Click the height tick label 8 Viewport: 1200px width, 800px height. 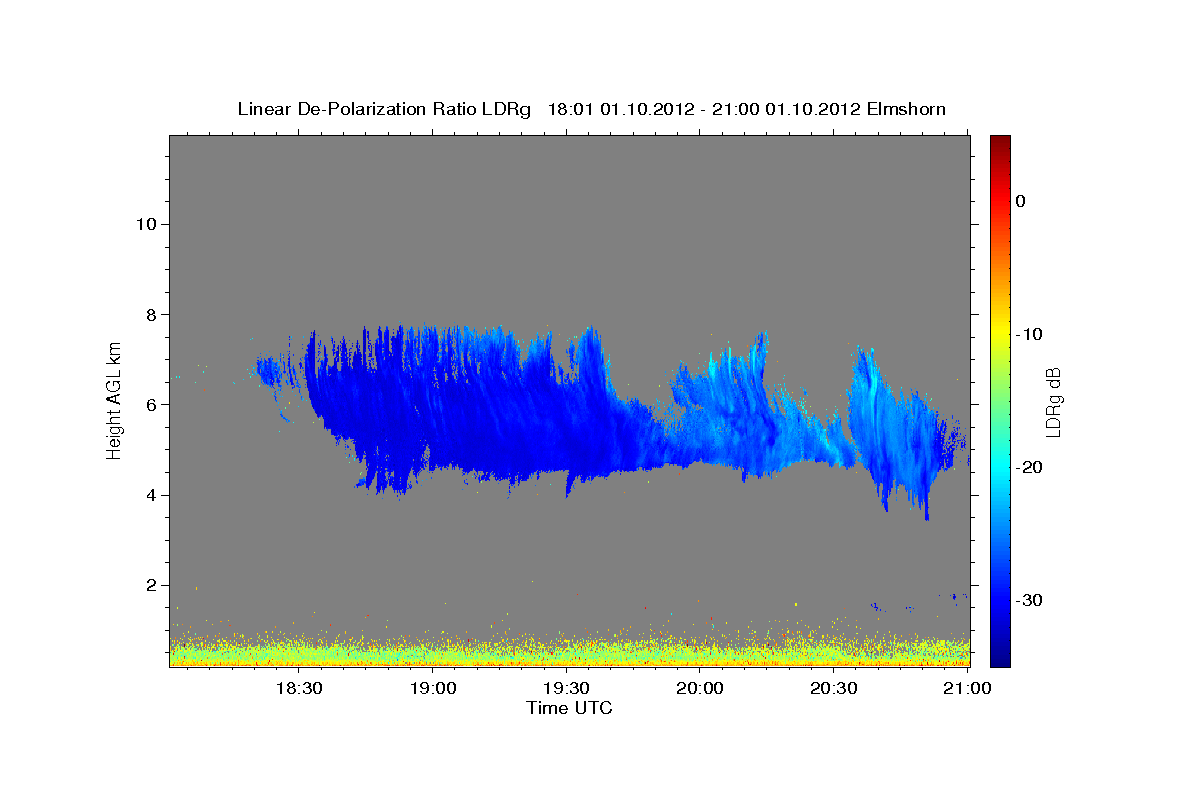150,314
